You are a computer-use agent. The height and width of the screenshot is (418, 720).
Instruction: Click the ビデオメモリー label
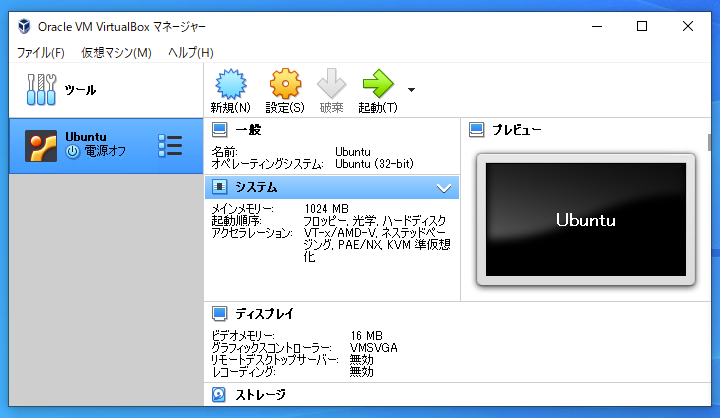[x=243, y=336]
